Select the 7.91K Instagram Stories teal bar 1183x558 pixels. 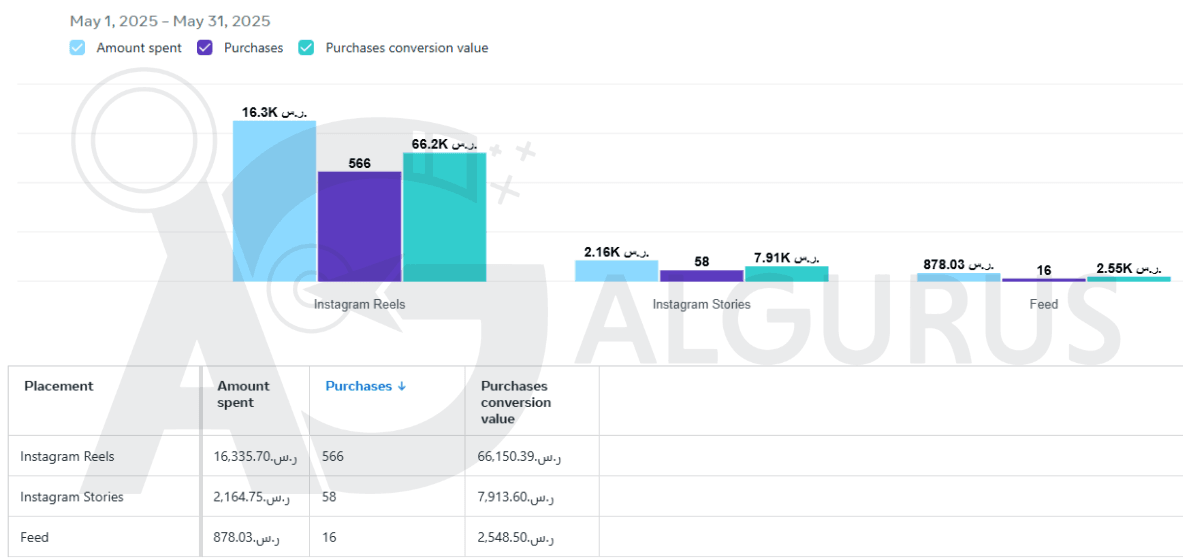pyautogui.click(x=786, y=274)
